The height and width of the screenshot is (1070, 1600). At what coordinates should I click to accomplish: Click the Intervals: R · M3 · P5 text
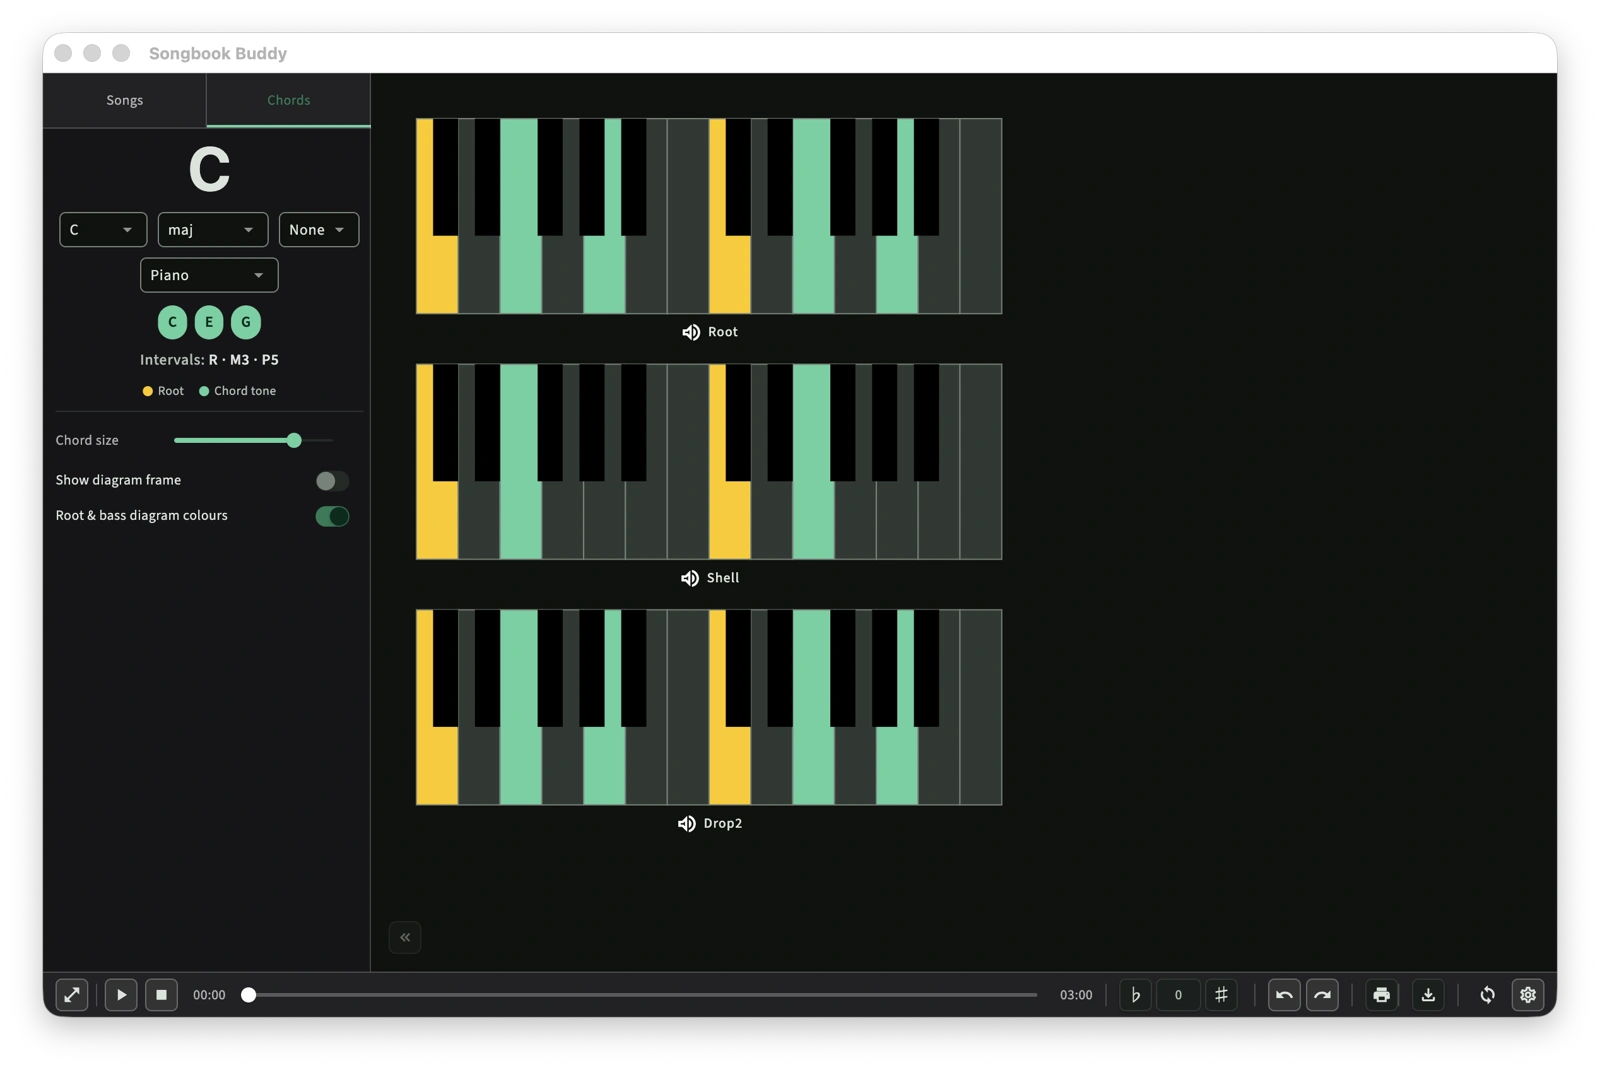(209, 360)
